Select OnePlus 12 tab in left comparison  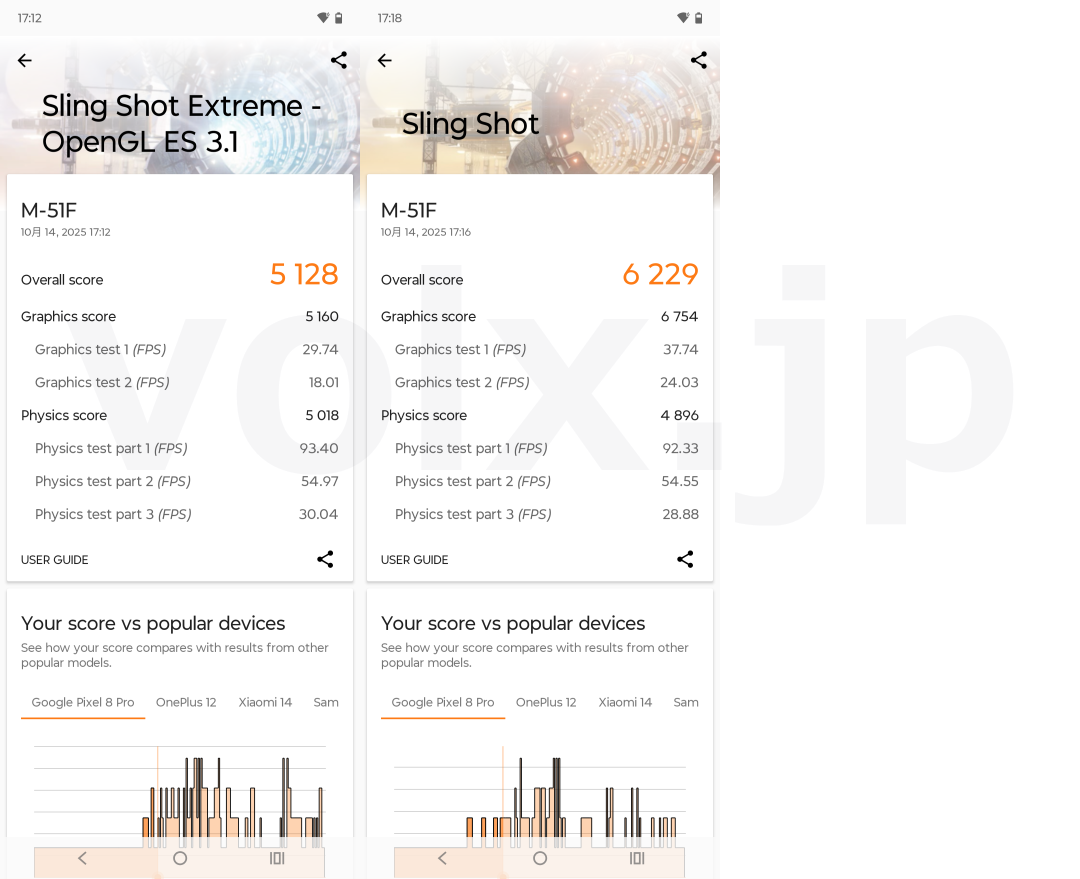click(186, 702)
